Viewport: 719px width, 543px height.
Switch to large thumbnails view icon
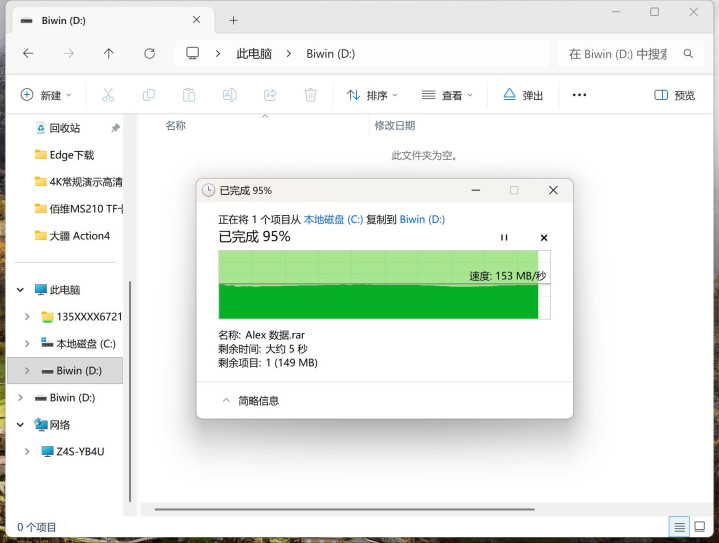pyautogui.click(x=699, y=526)
